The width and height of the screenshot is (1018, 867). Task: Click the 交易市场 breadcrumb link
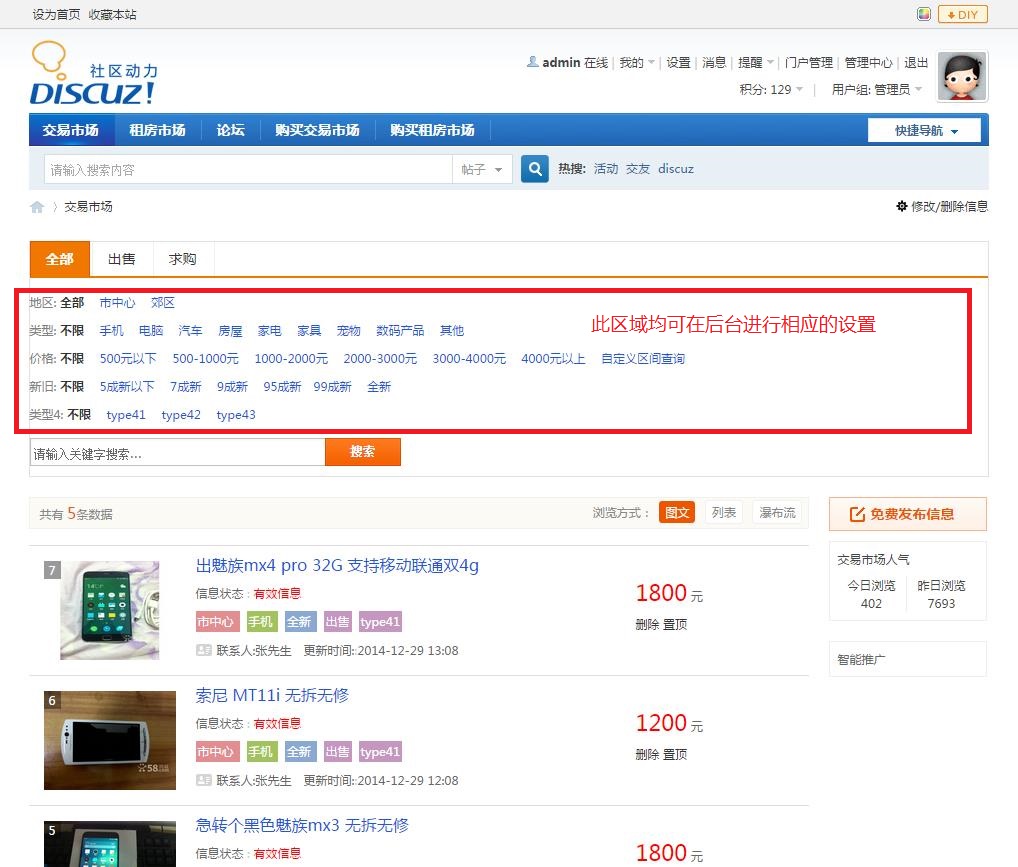88,207
